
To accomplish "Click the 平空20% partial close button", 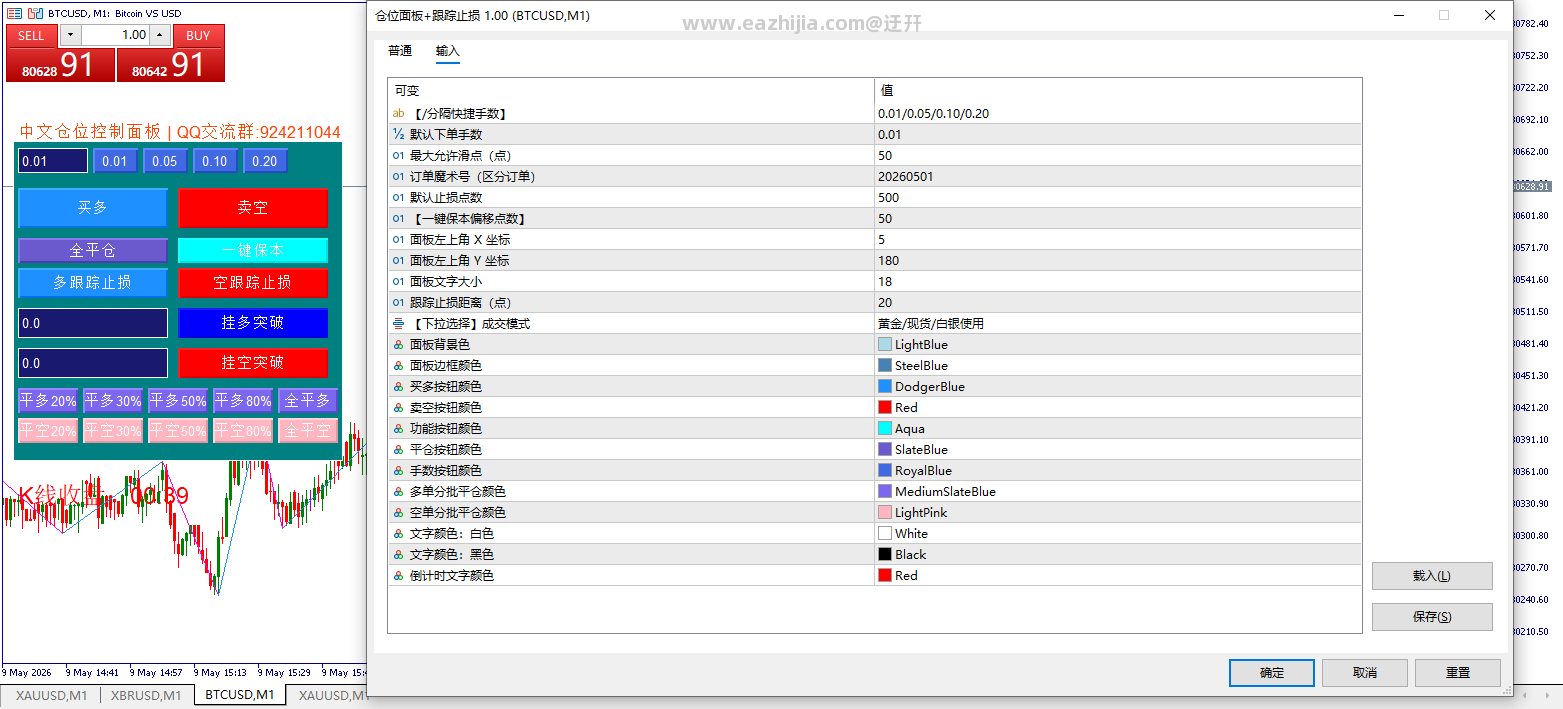I will [48, 431].
